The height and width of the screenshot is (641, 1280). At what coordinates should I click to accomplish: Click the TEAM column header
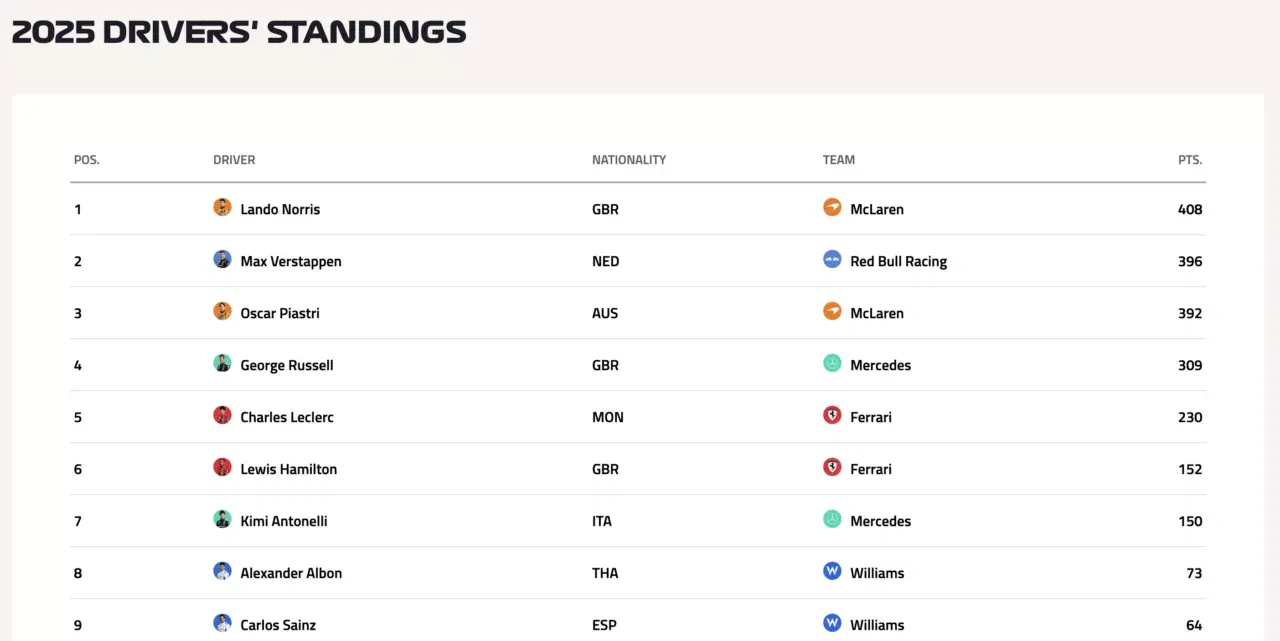pos(839,160)
